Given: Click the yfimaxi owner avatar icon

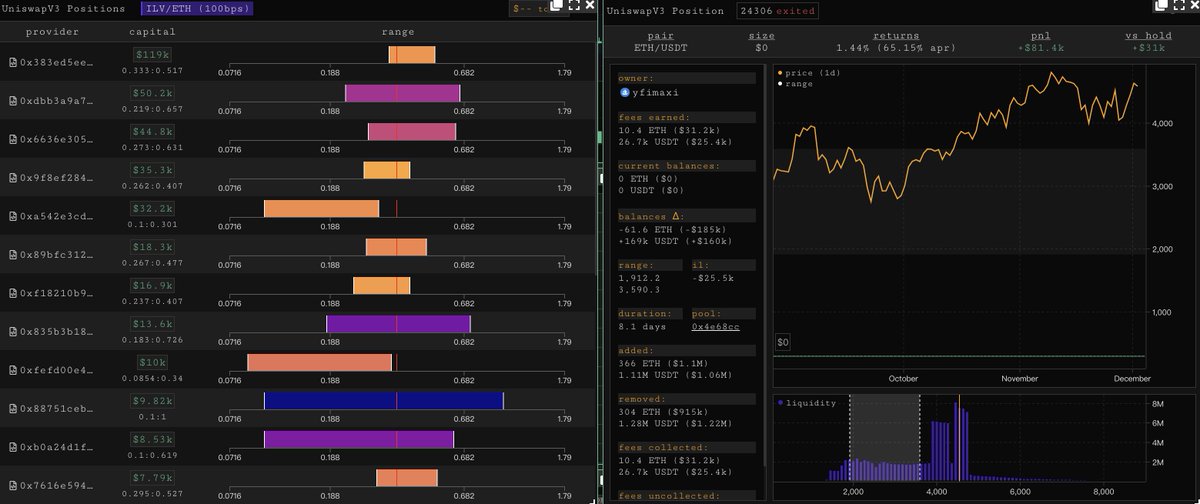Looking at the screenshot, I should (625, 92).
